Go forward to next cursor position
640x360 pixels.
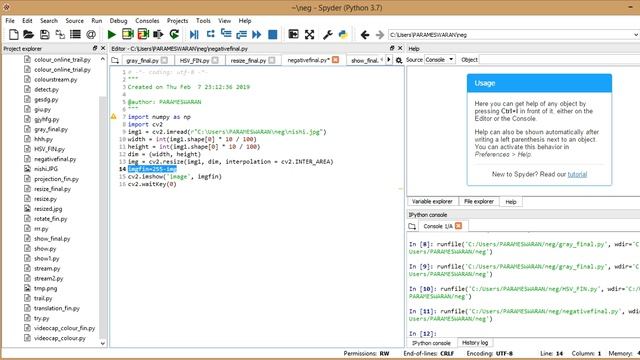click(x=380, y=35)
